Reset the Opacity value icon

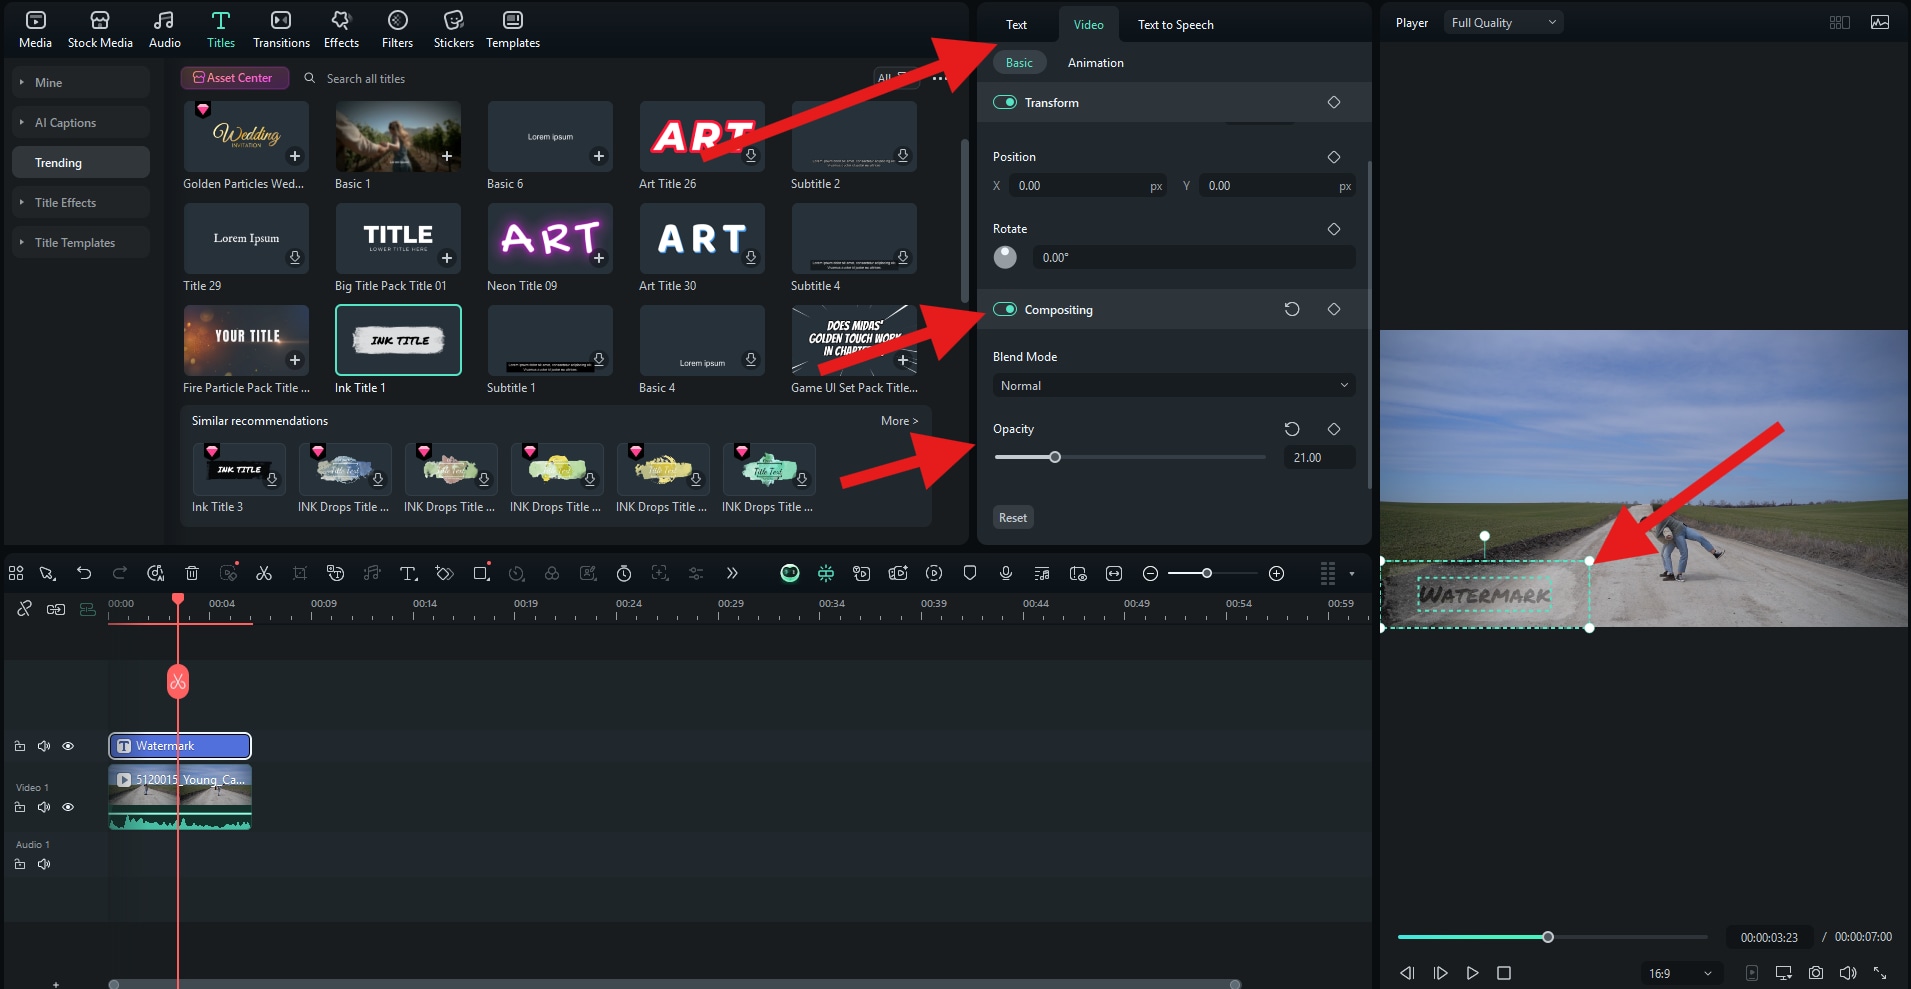1292,429
